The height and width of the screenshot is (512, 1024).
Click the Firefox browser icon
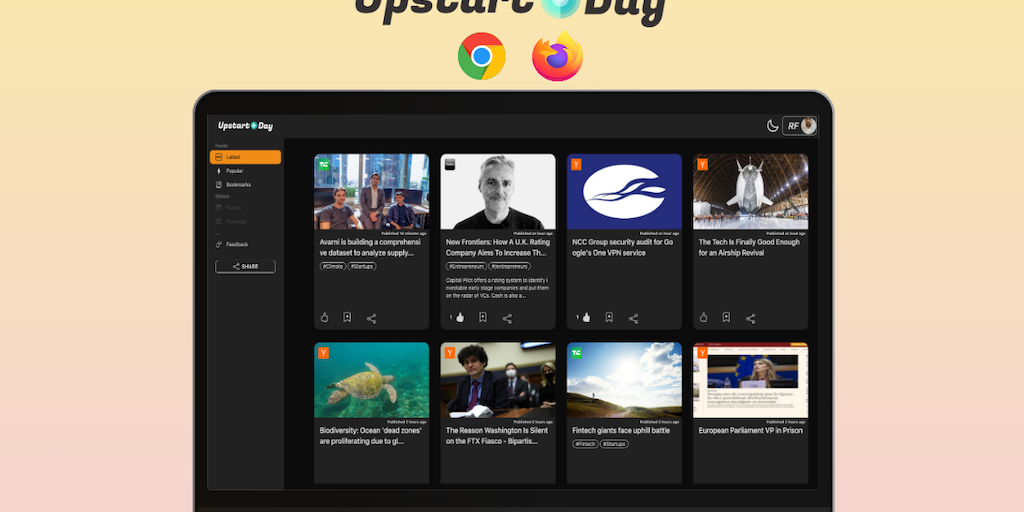coord(558,56)
